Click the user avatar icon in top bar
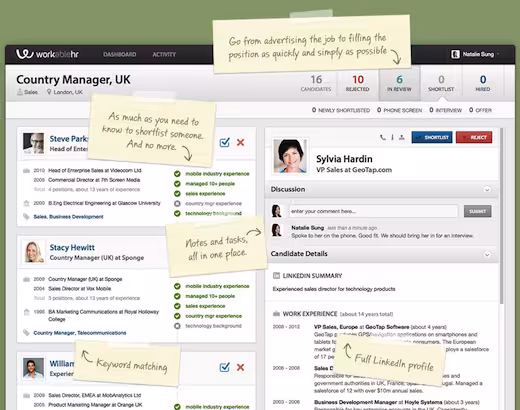Viewport: 520px width, 410px height. point(455,54)
